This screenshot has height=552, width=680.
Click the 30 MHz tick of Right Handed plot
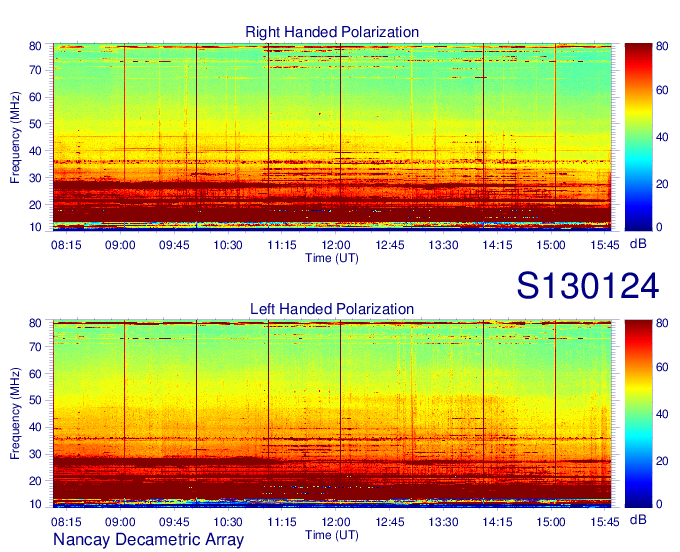click(x=35, y=178)
